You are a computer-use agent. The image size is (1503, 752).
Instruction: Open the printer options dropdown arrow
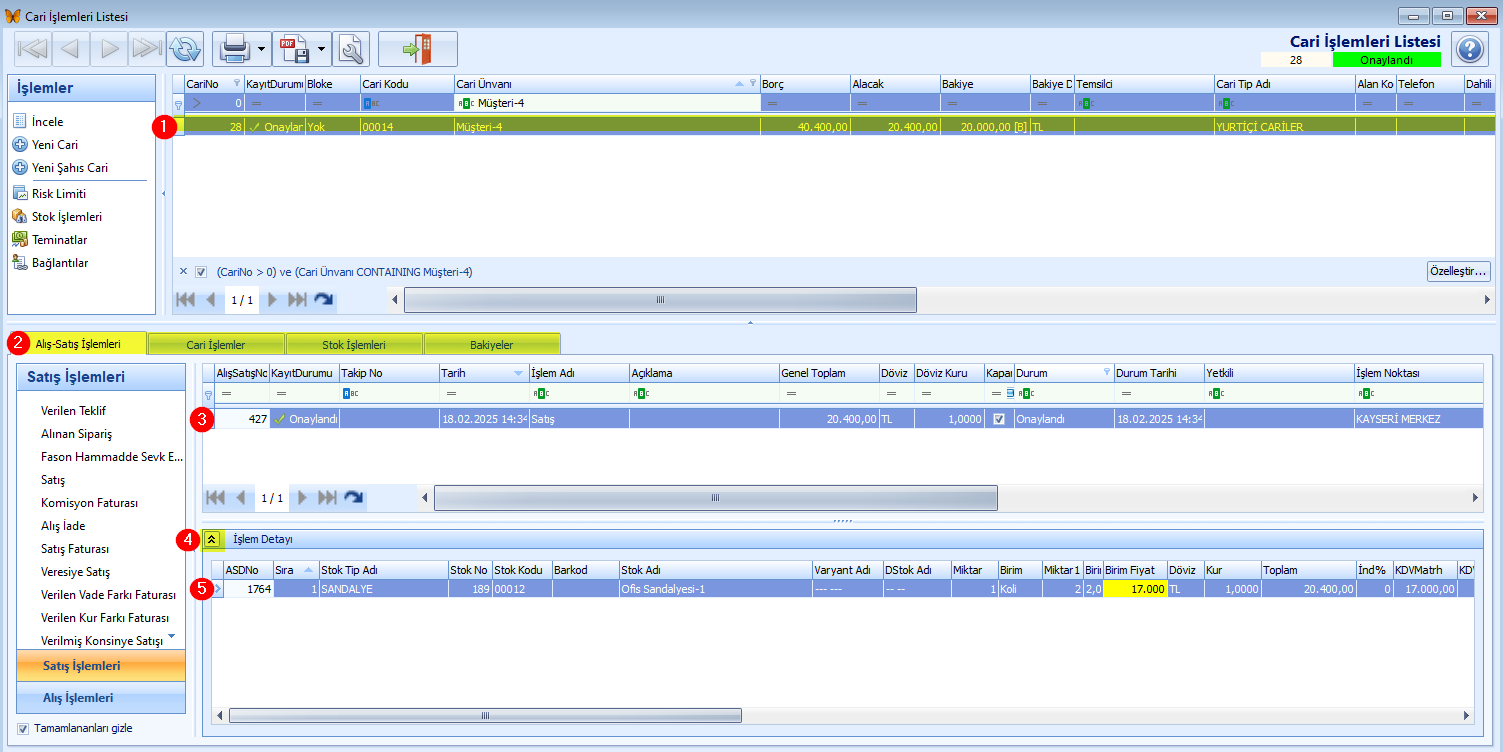[x=261, y=48]
